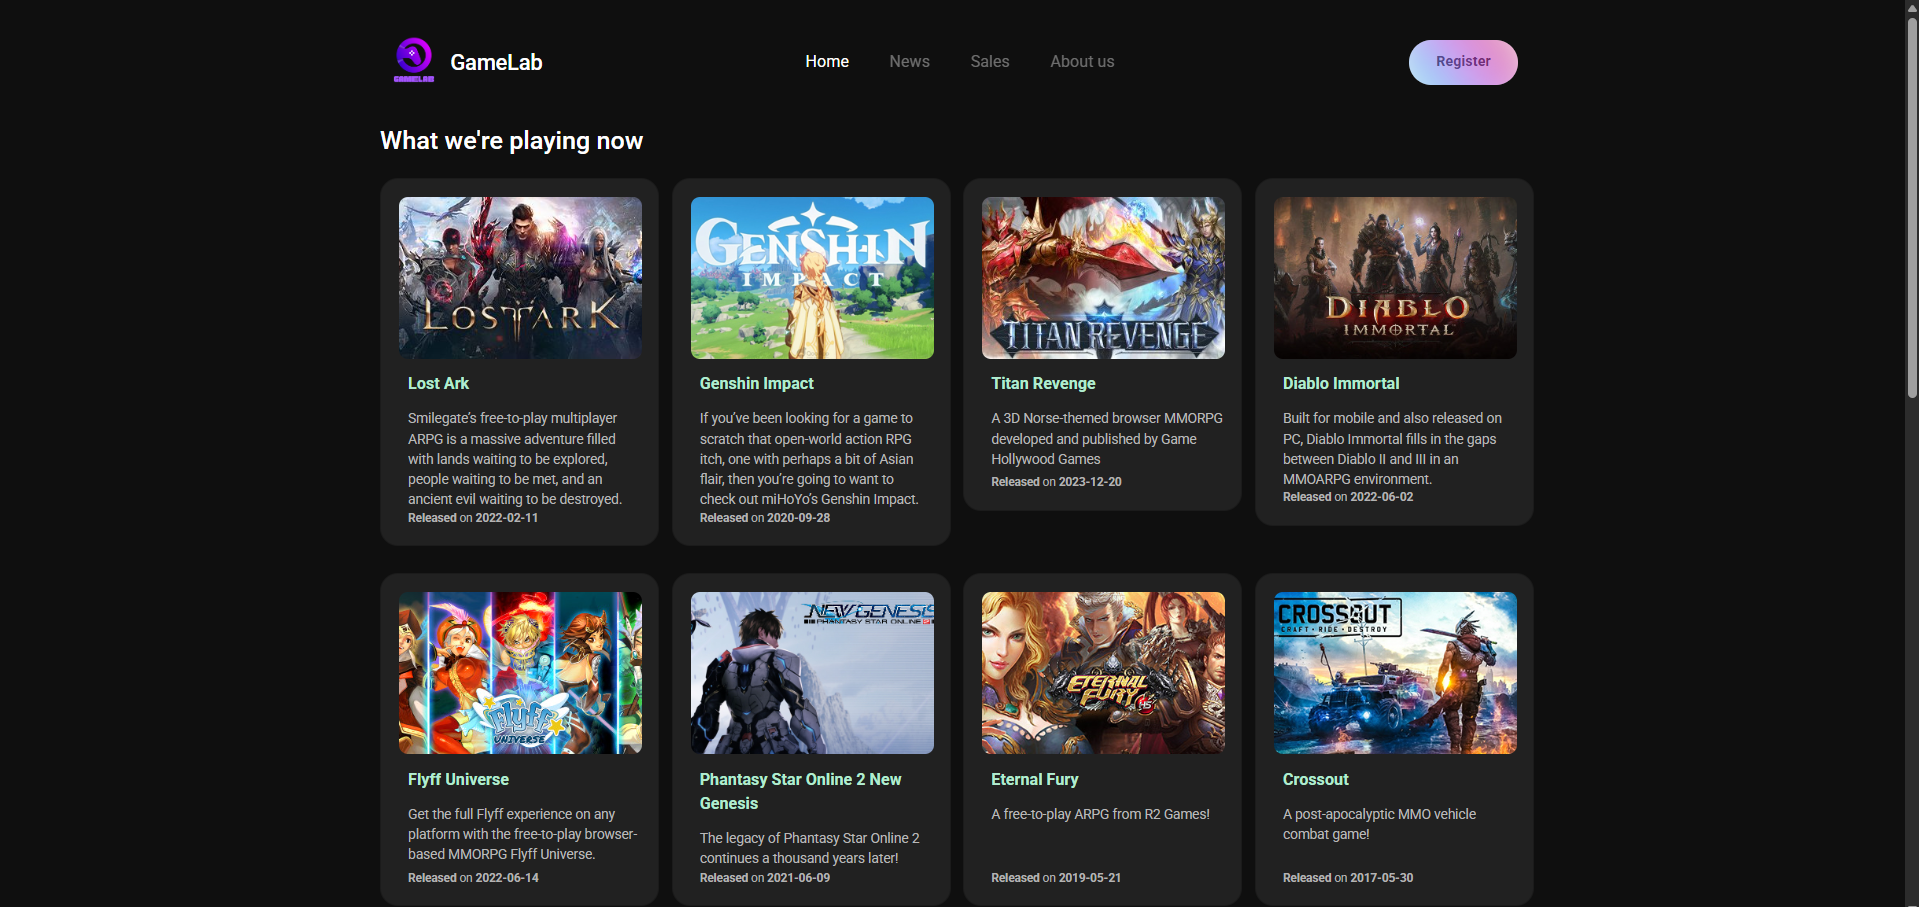
Task: Go to the News page
Action: 909,62
